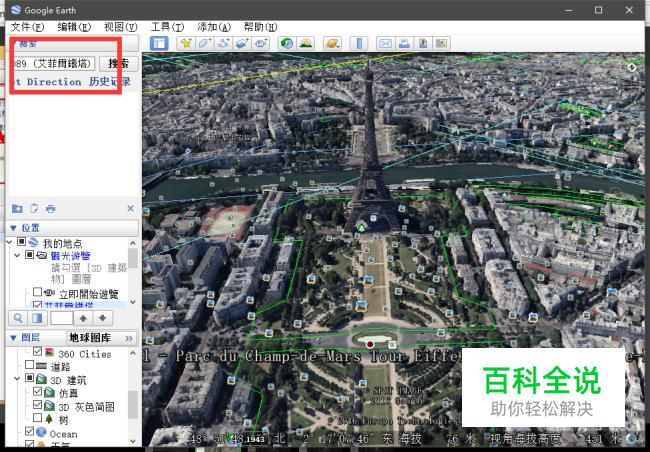Click the compass north indicator on the map
The image size is (650, 452).
[632, 67]
